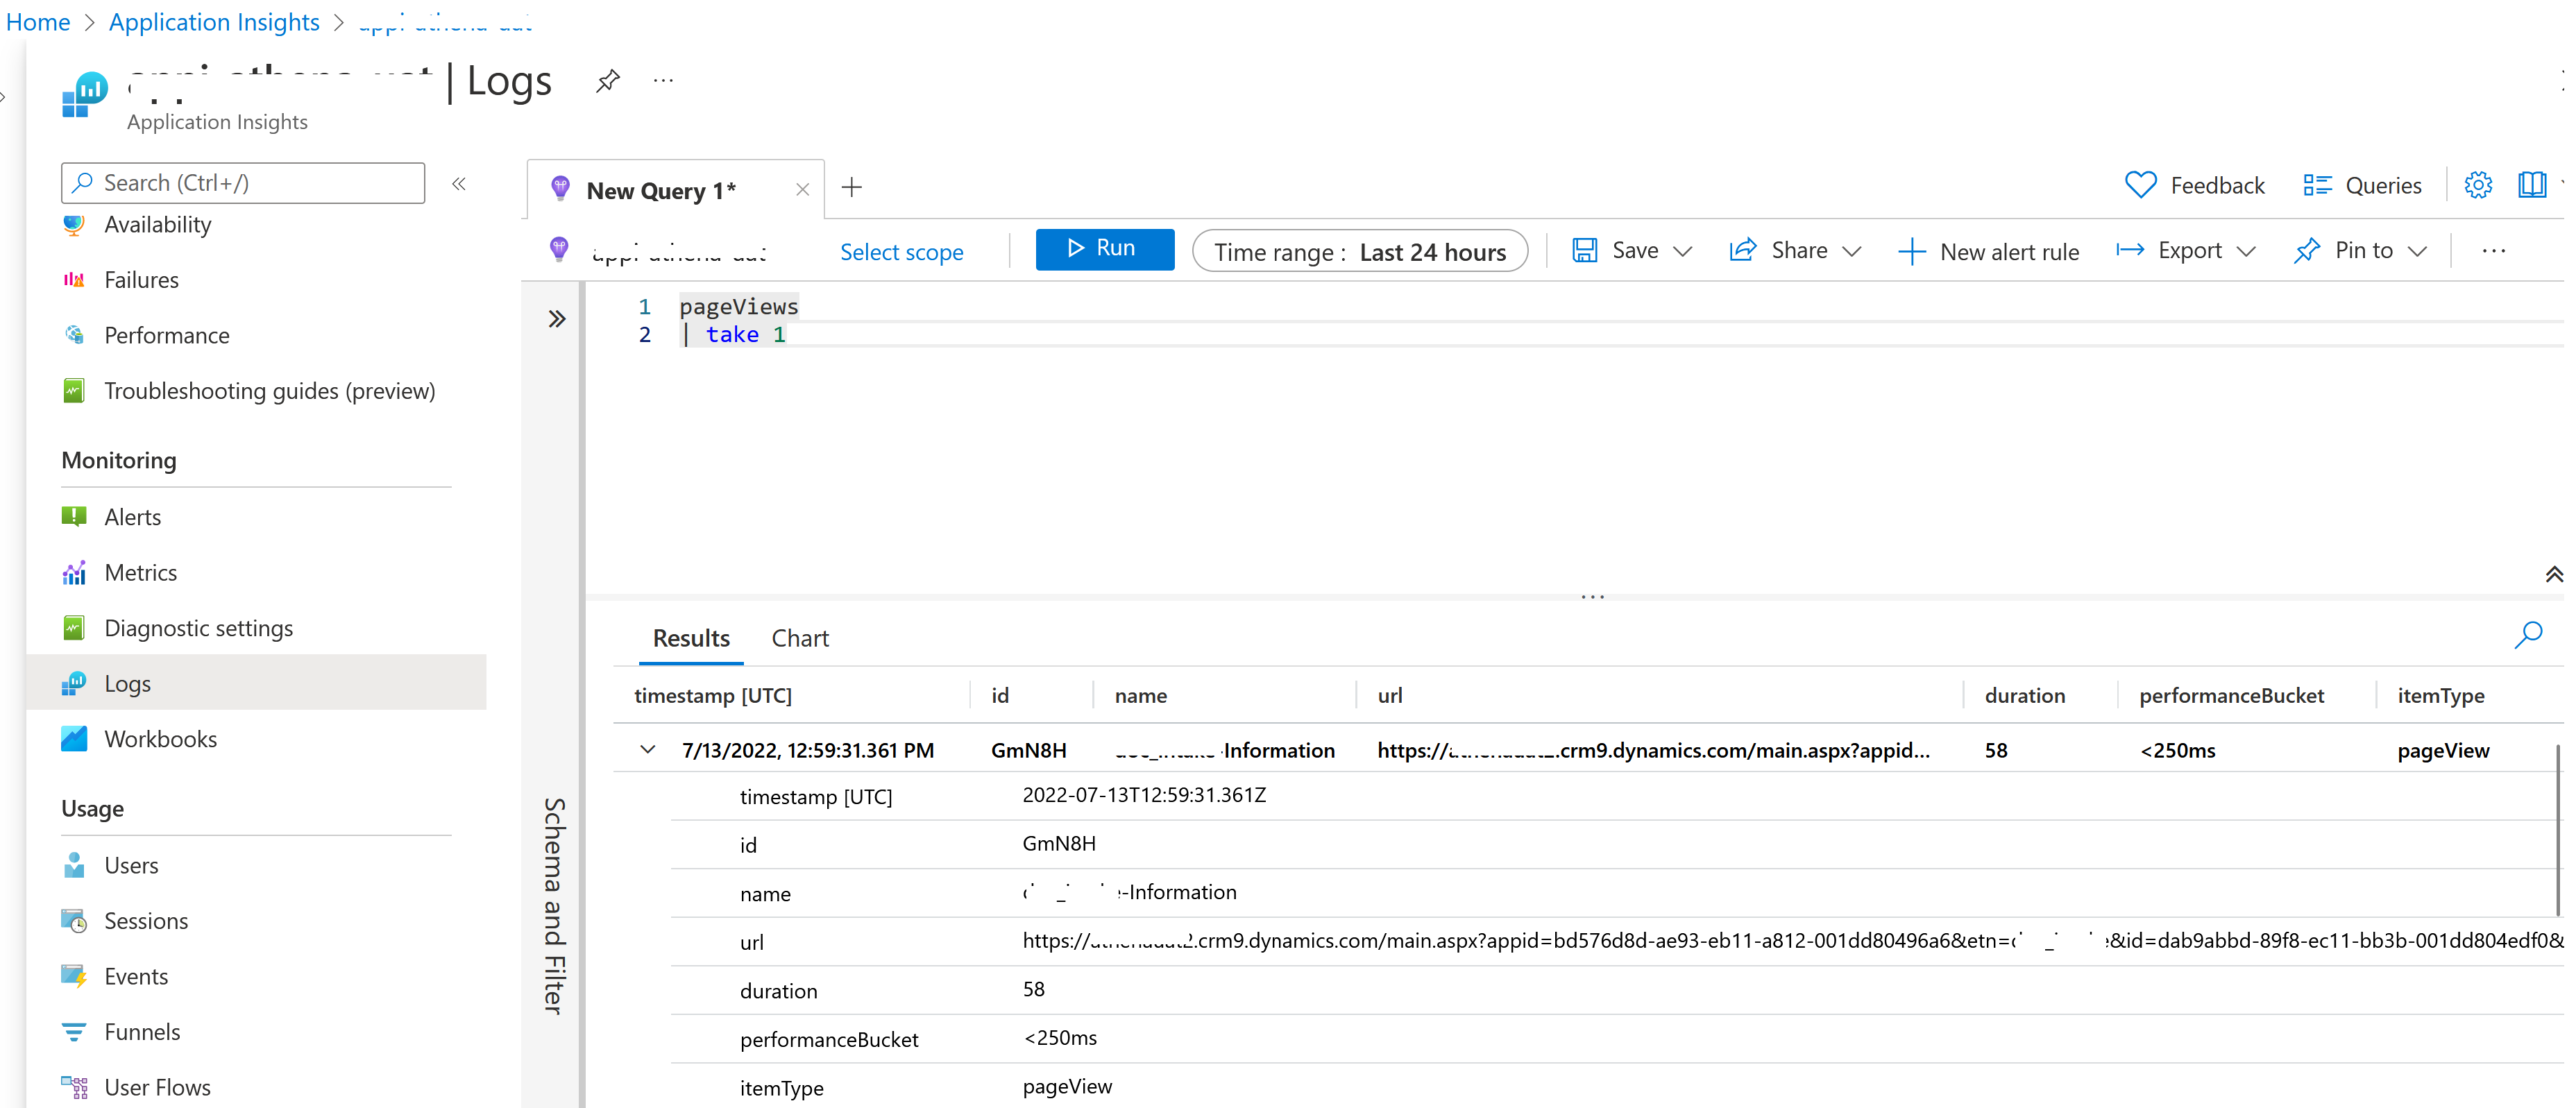
Task: Collapse the left navigation menu
Action: (x=459, y=184)
